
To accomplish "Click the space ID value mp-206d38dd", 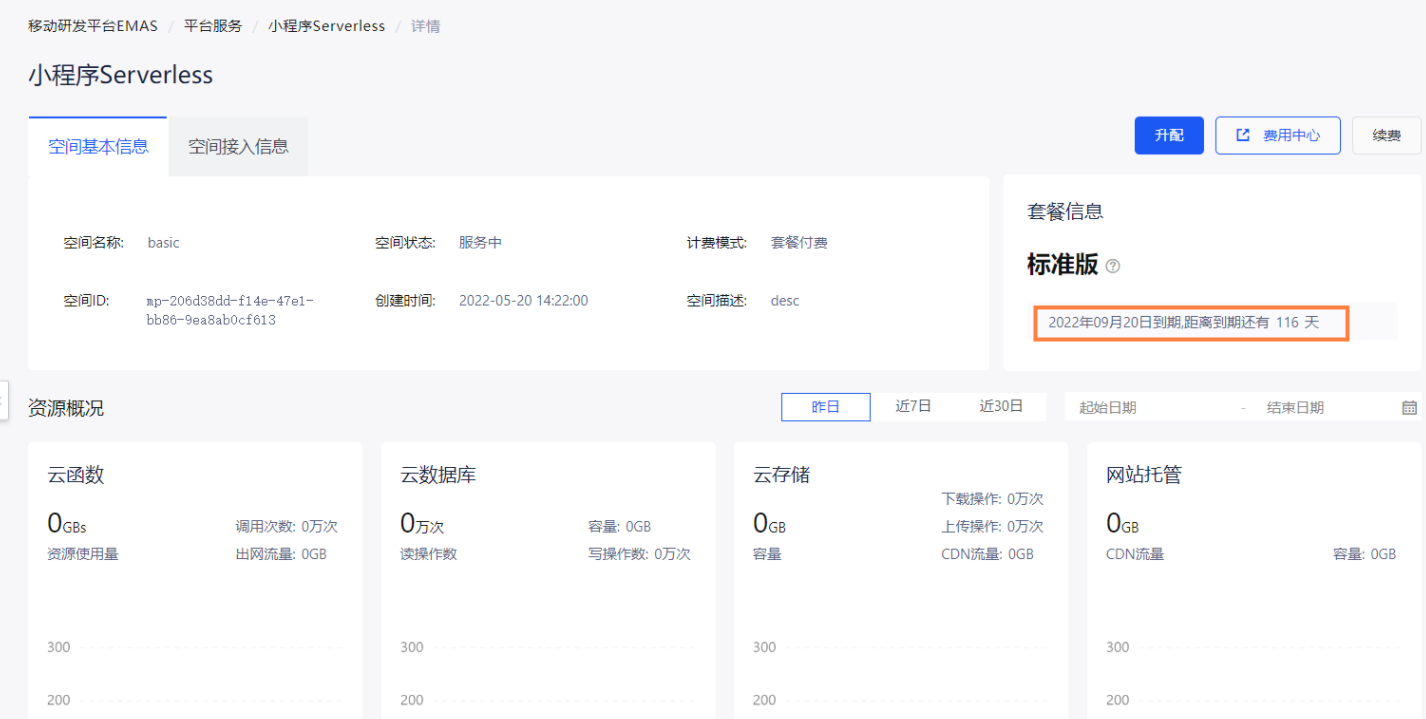I will coord(230,310).
